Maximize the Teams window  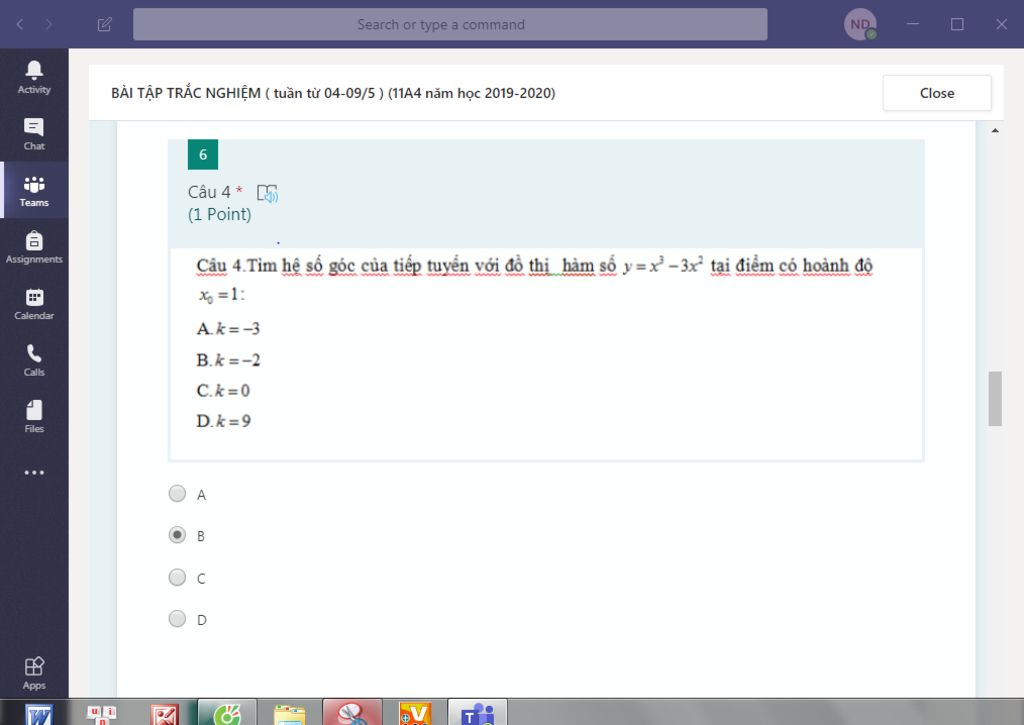(x=957, y=24)
